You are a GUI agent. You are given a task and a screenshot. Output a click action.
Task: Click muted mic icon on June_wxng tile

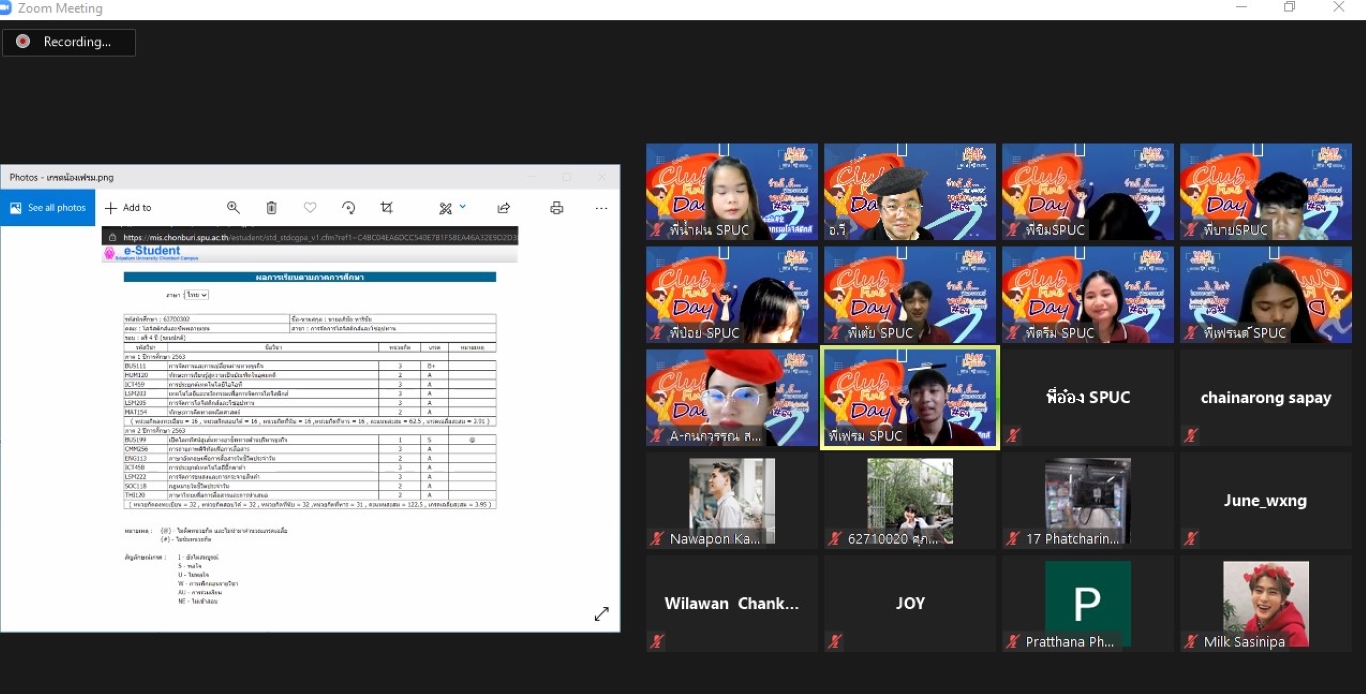[1191, 539]
